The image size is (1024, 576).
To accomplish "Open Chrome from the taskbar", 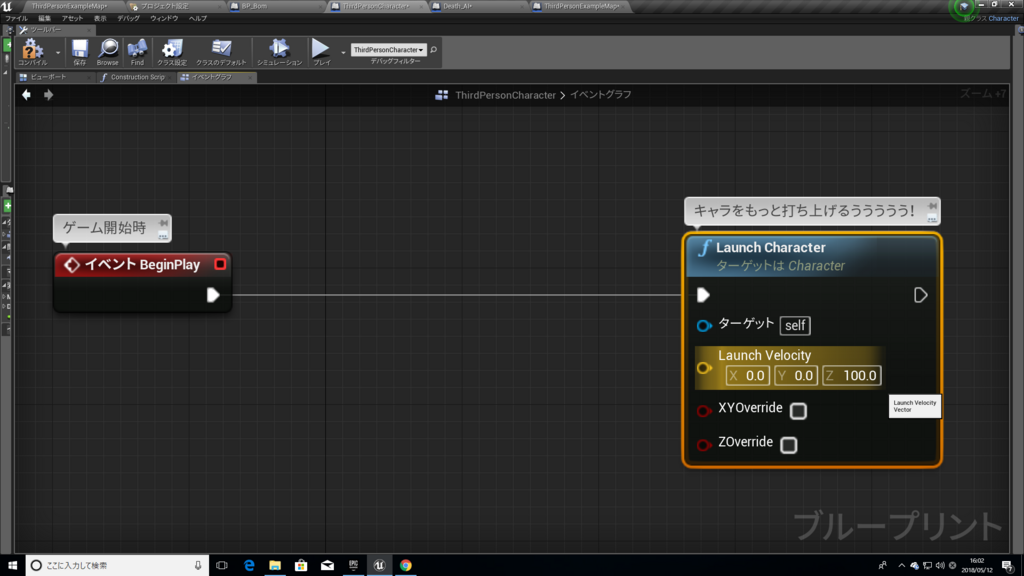I will 406,565.
